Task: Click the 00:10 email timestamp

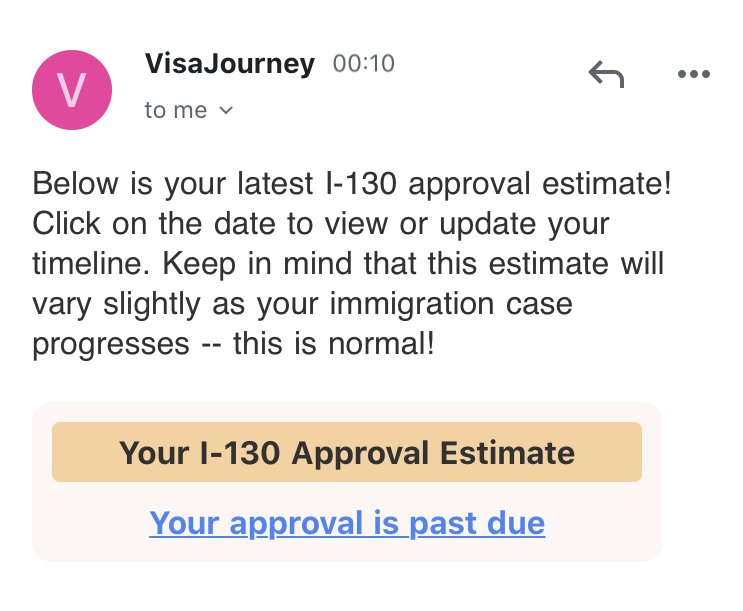Action: pos(363,64)
